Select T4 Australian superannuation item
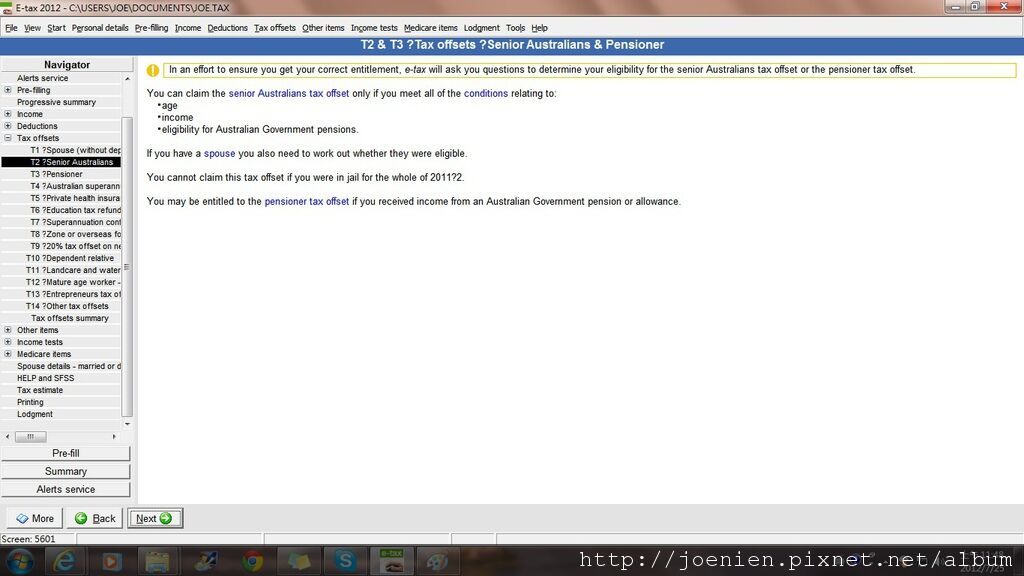Viewport: 1024px width, 576px height. coord(75,186)
